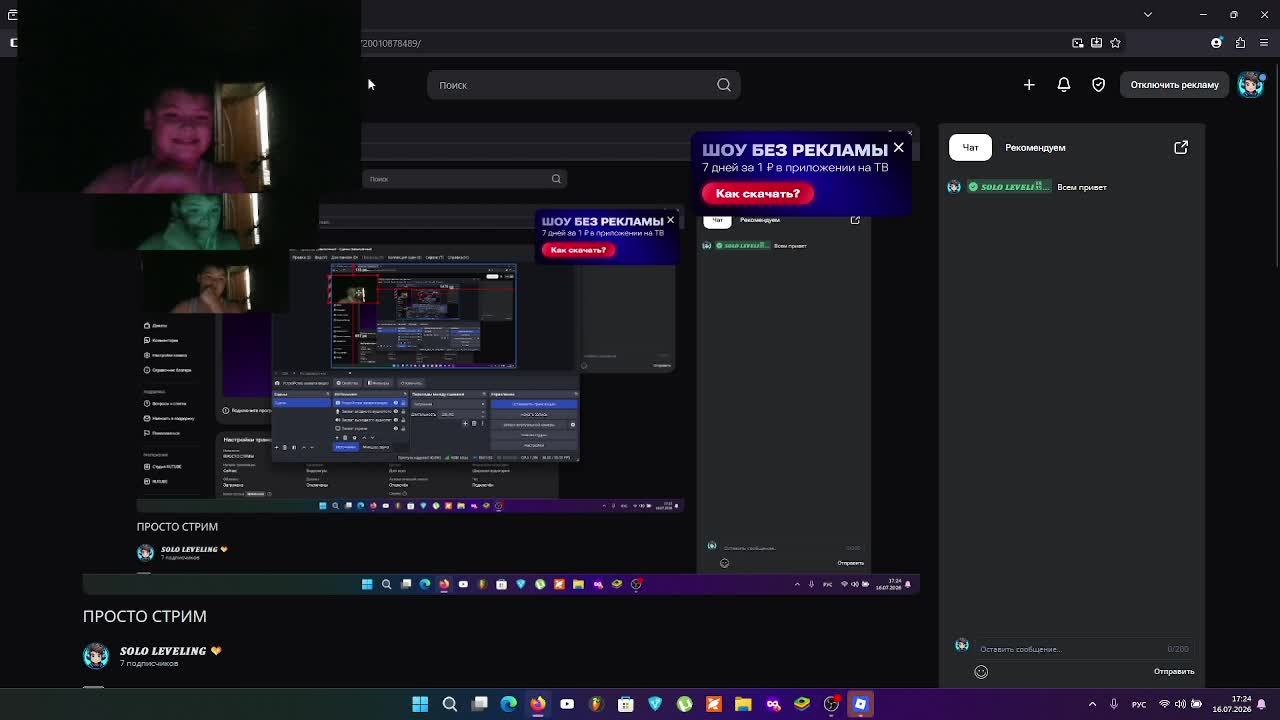Click Как скачать? on the large ad banner
Viewport: 1280px width, 720px height.
(758, 193)
